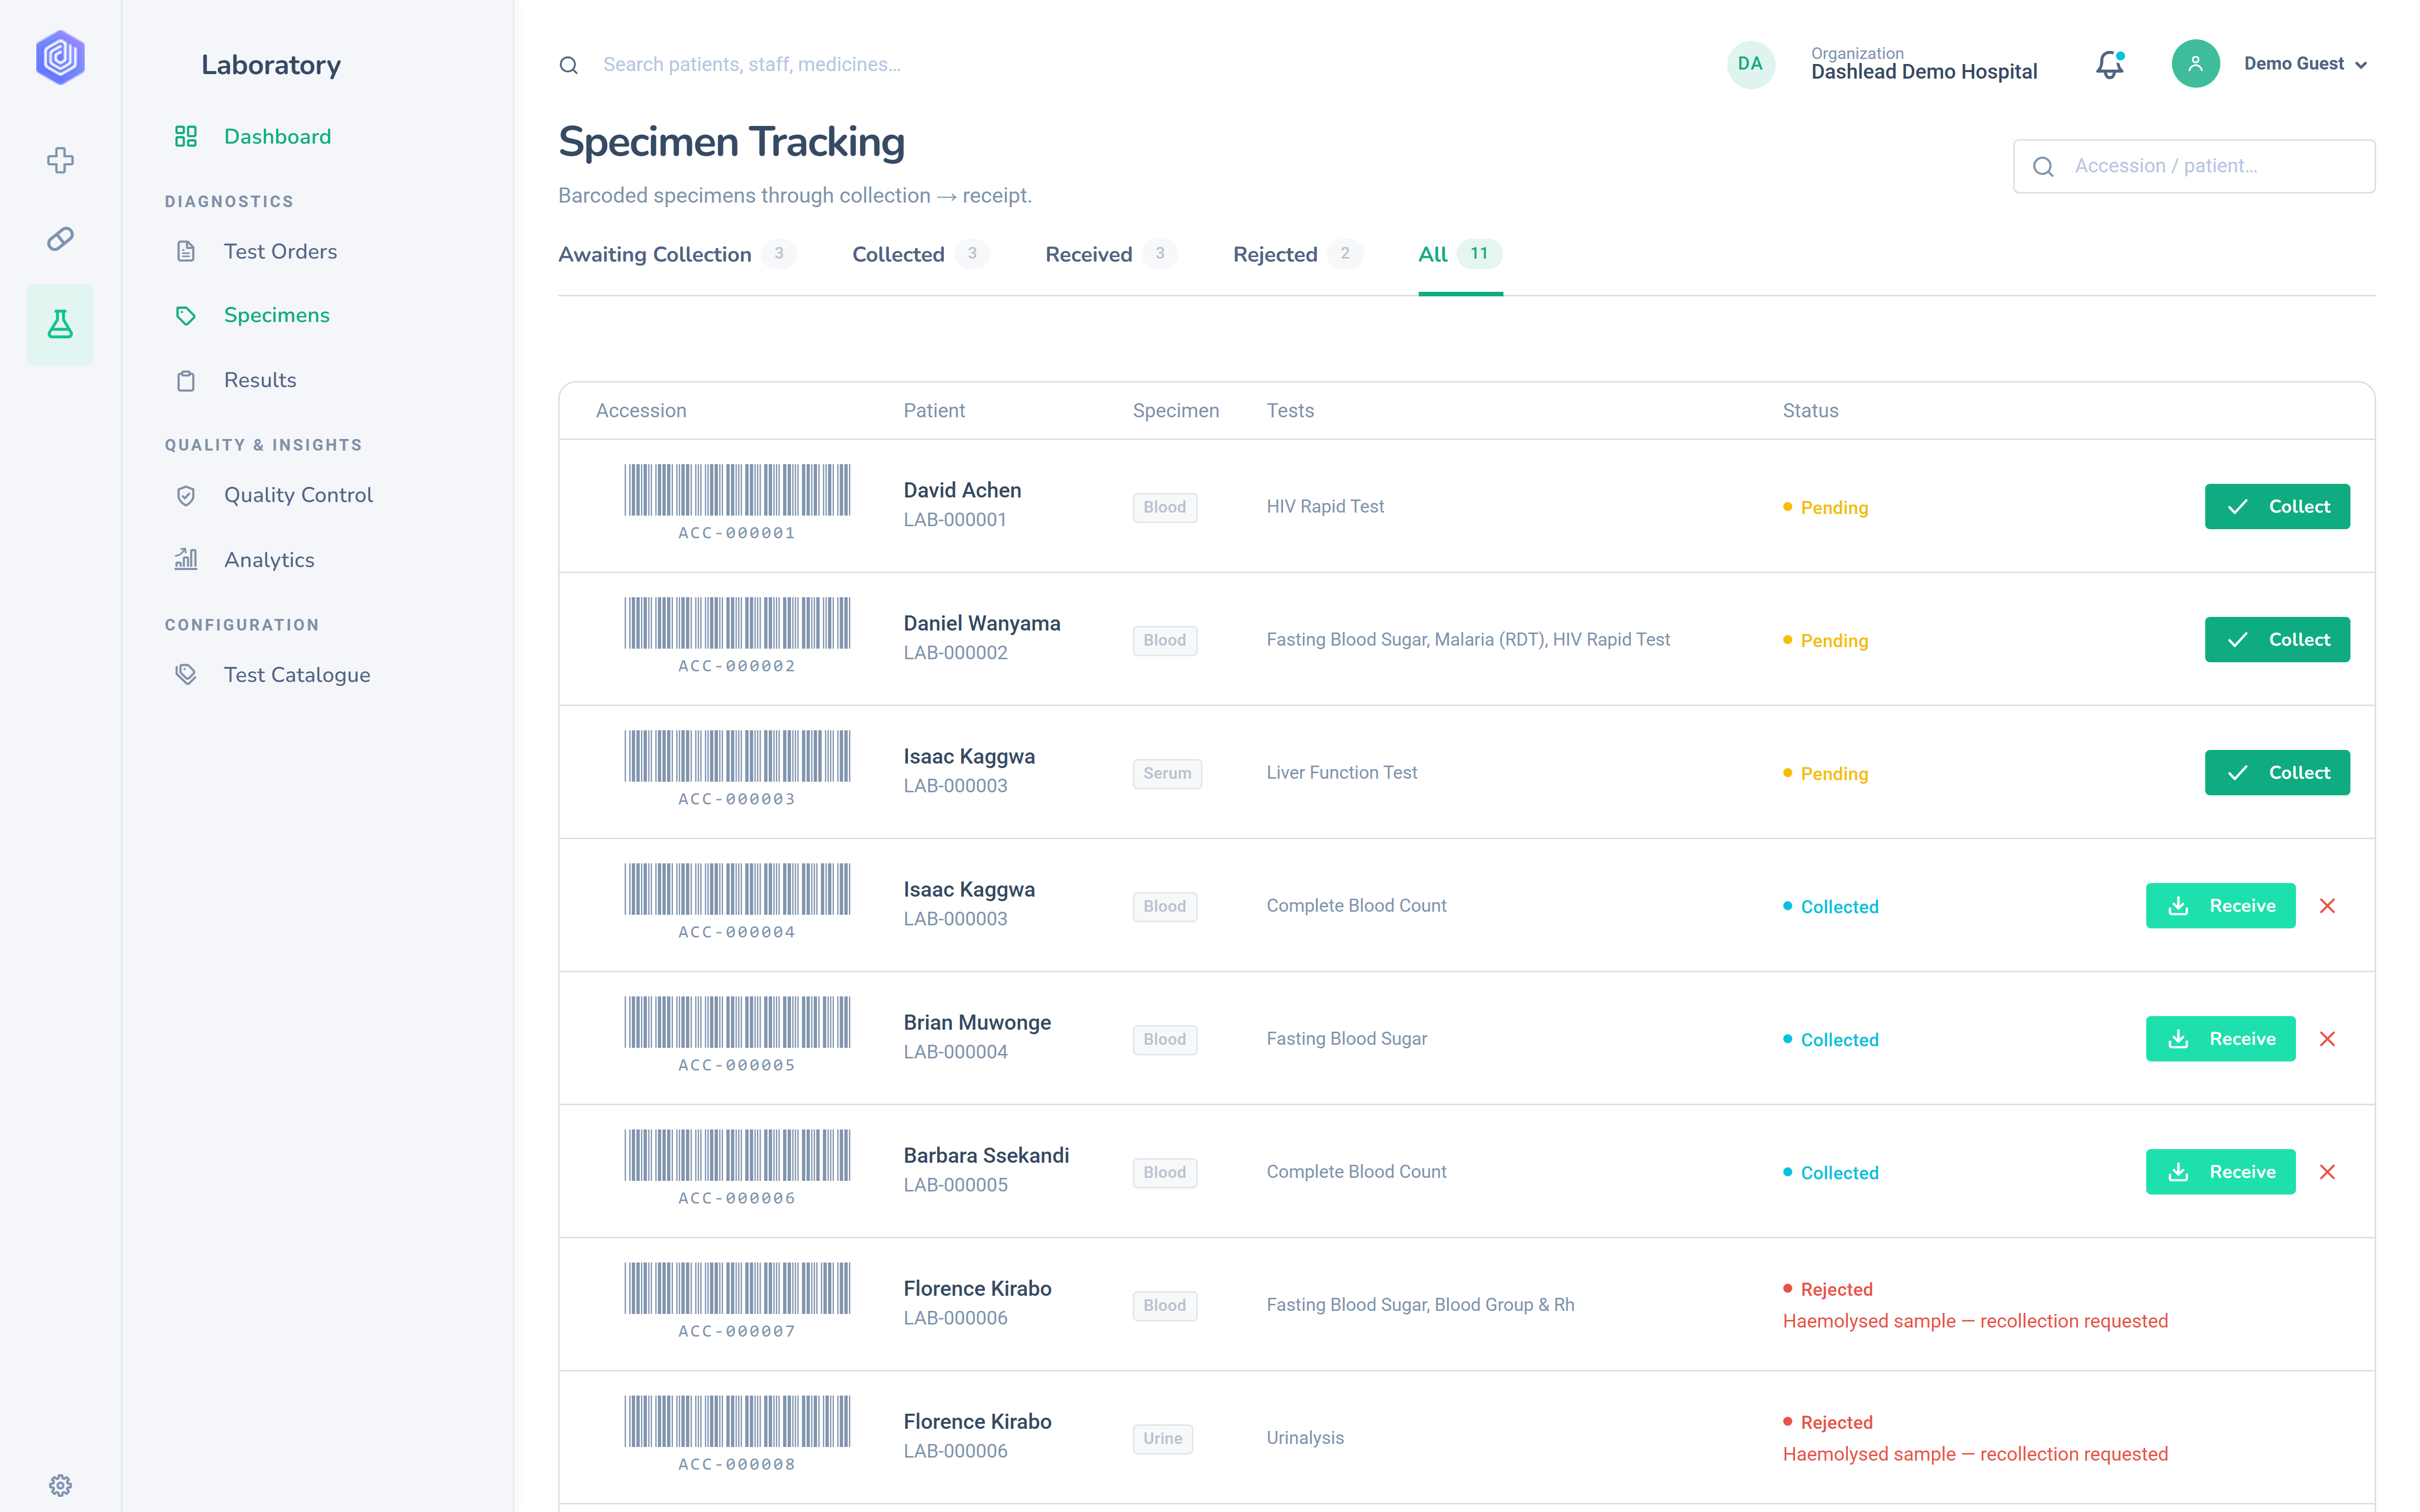
Task: Open the Dashlead Demo Hospital organization selector
Action: pyautogui.click(x=1923, y=64)
